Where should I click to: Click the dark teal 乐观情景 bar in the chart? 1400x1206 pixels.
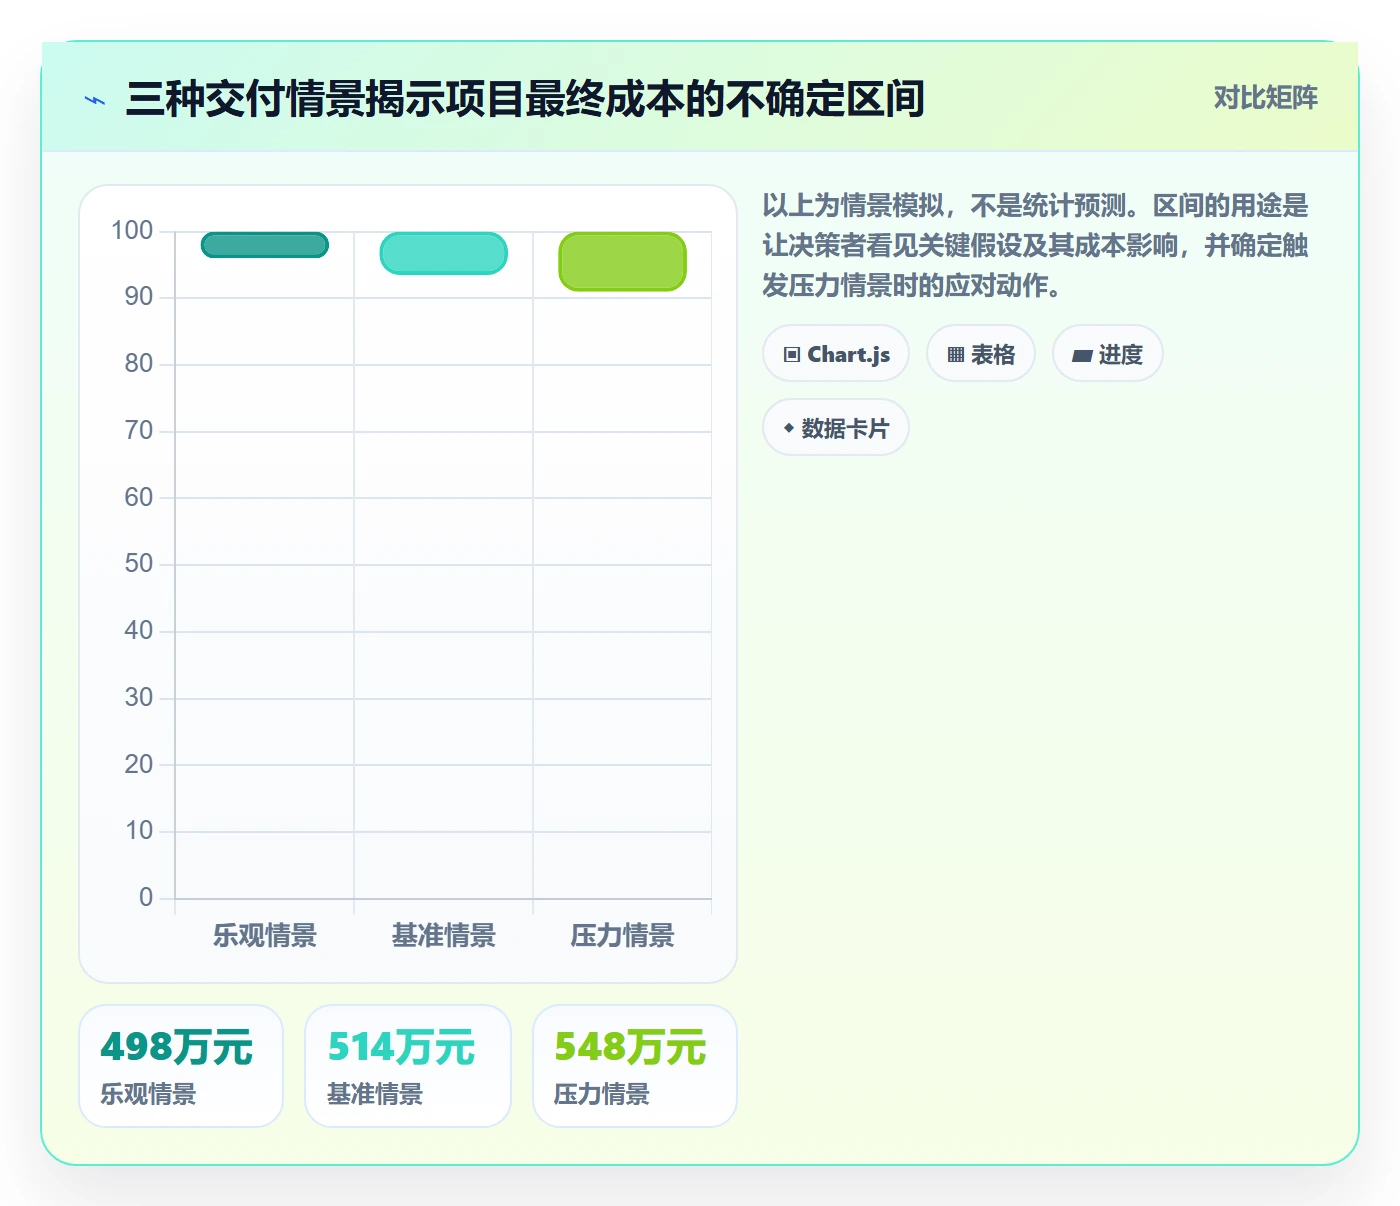[x=265, y=245]
